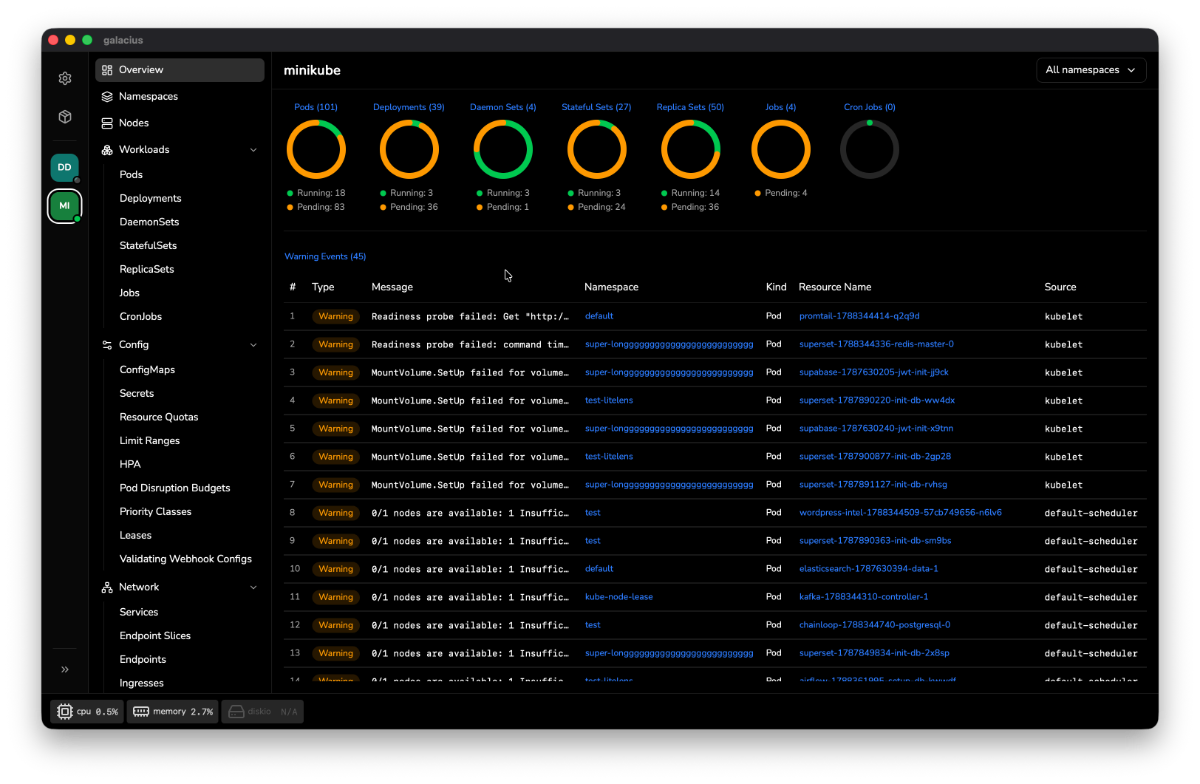
Task: Switch to the DD cluster avatar
Action: coord(64,167)
